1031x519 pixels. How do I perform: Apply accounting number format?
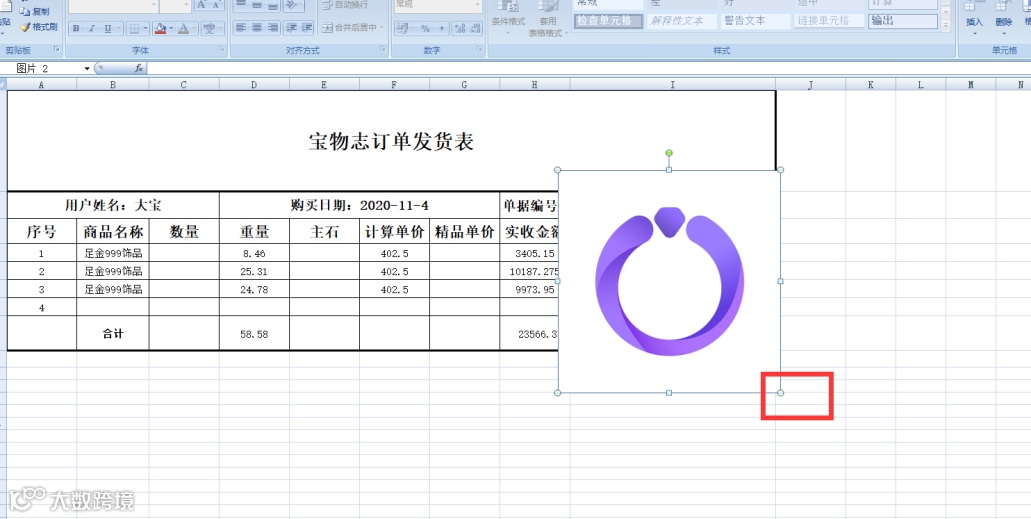coord(402,29)
